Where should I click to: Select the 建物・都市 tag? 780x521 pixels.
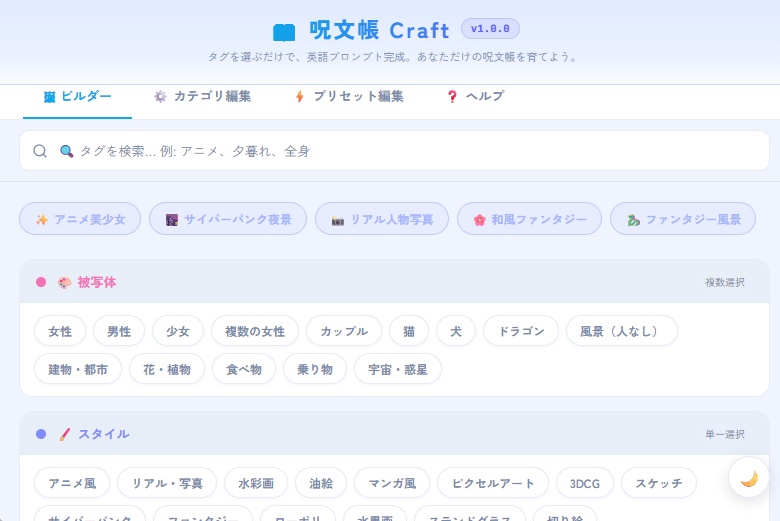[x=78, y=369]
